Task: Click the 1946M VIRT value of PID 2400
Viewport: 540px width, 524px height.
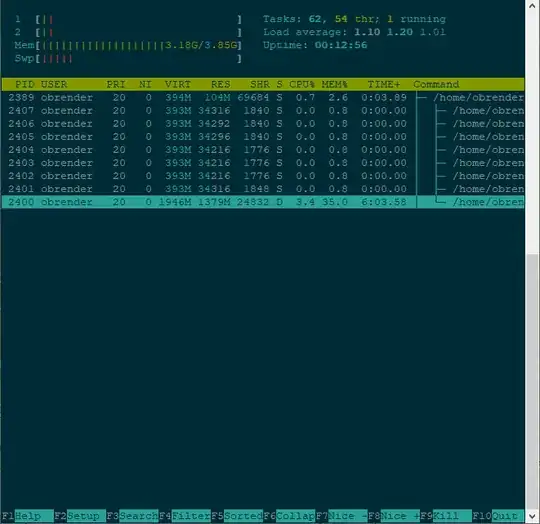Action: click(175, 202)
